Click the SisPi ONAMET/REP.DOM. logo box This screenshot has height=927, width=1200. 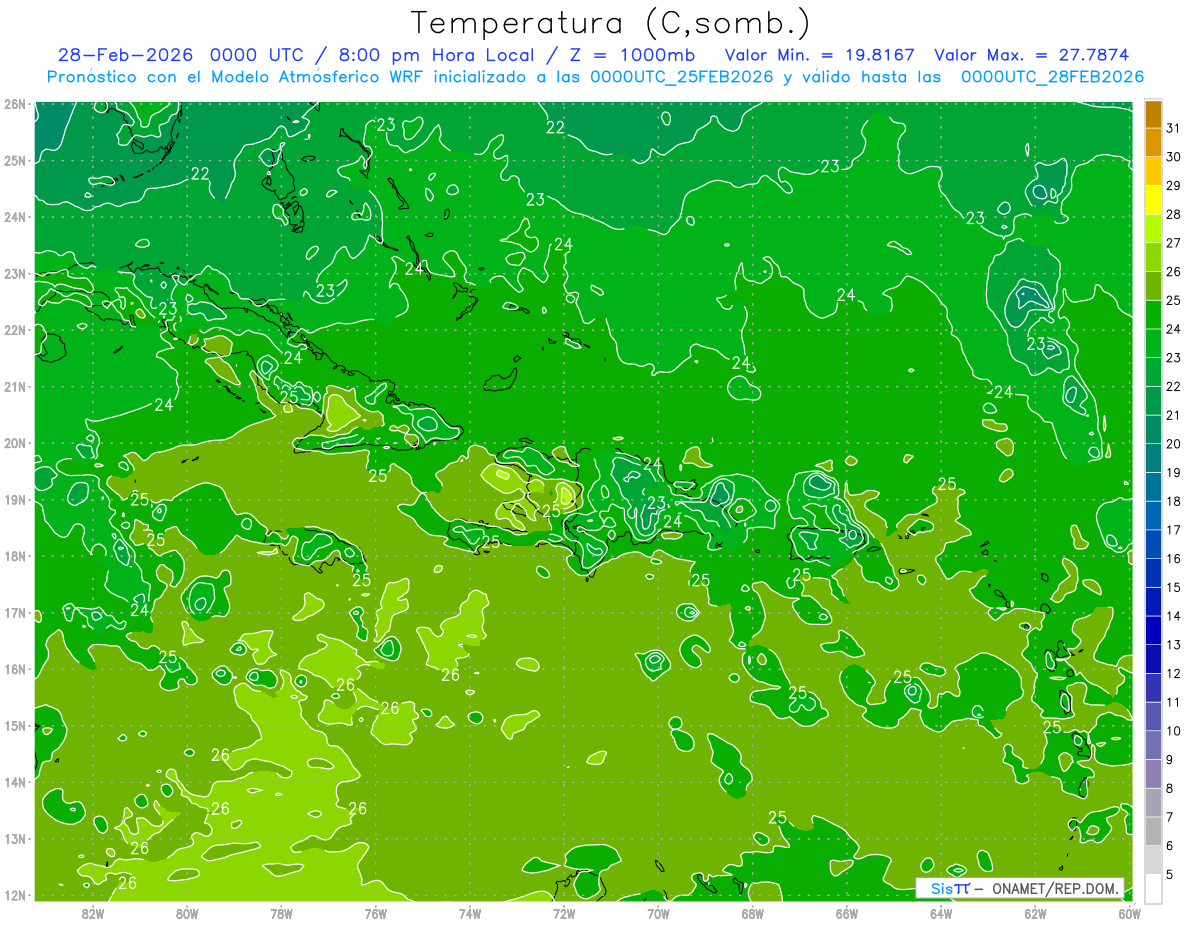point(1020,888)
